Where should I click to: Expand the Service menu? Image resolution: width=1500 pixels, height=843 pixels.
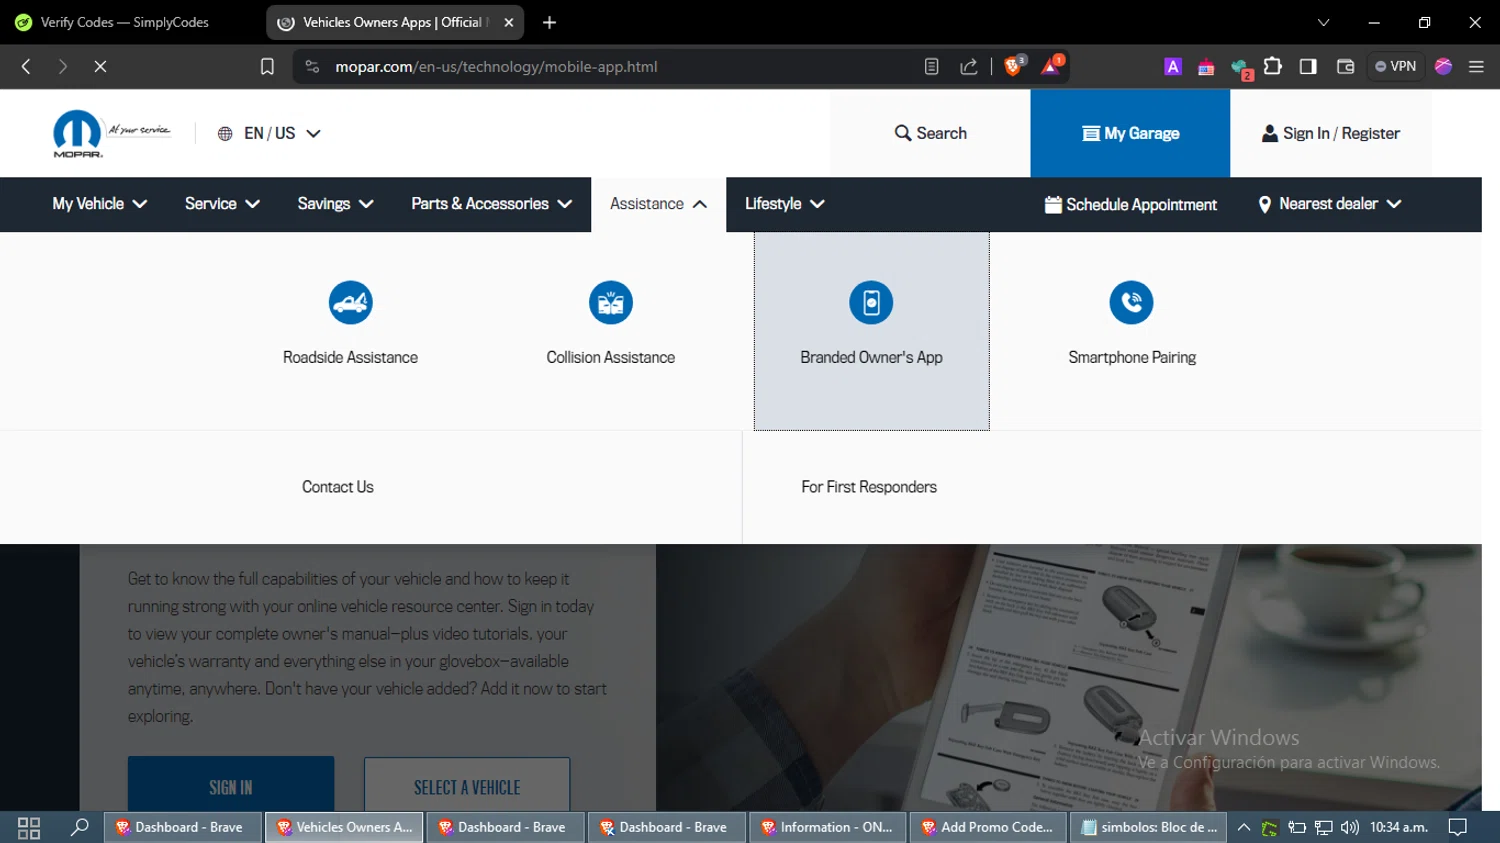coord(222,204)
